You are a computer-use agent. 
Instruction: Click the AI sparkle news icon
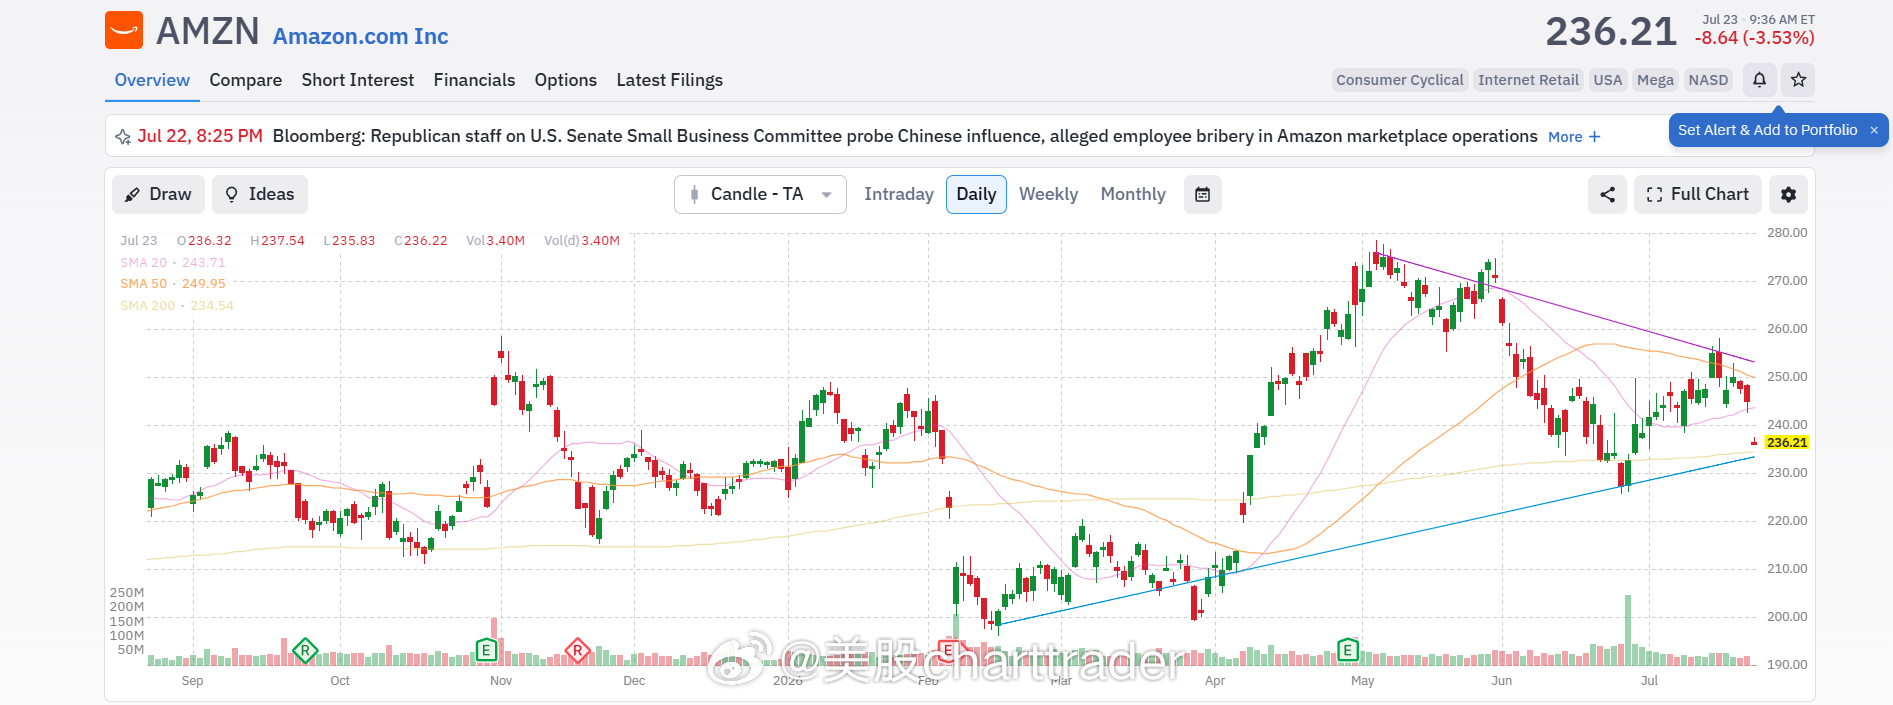click(x=123, y=137)
